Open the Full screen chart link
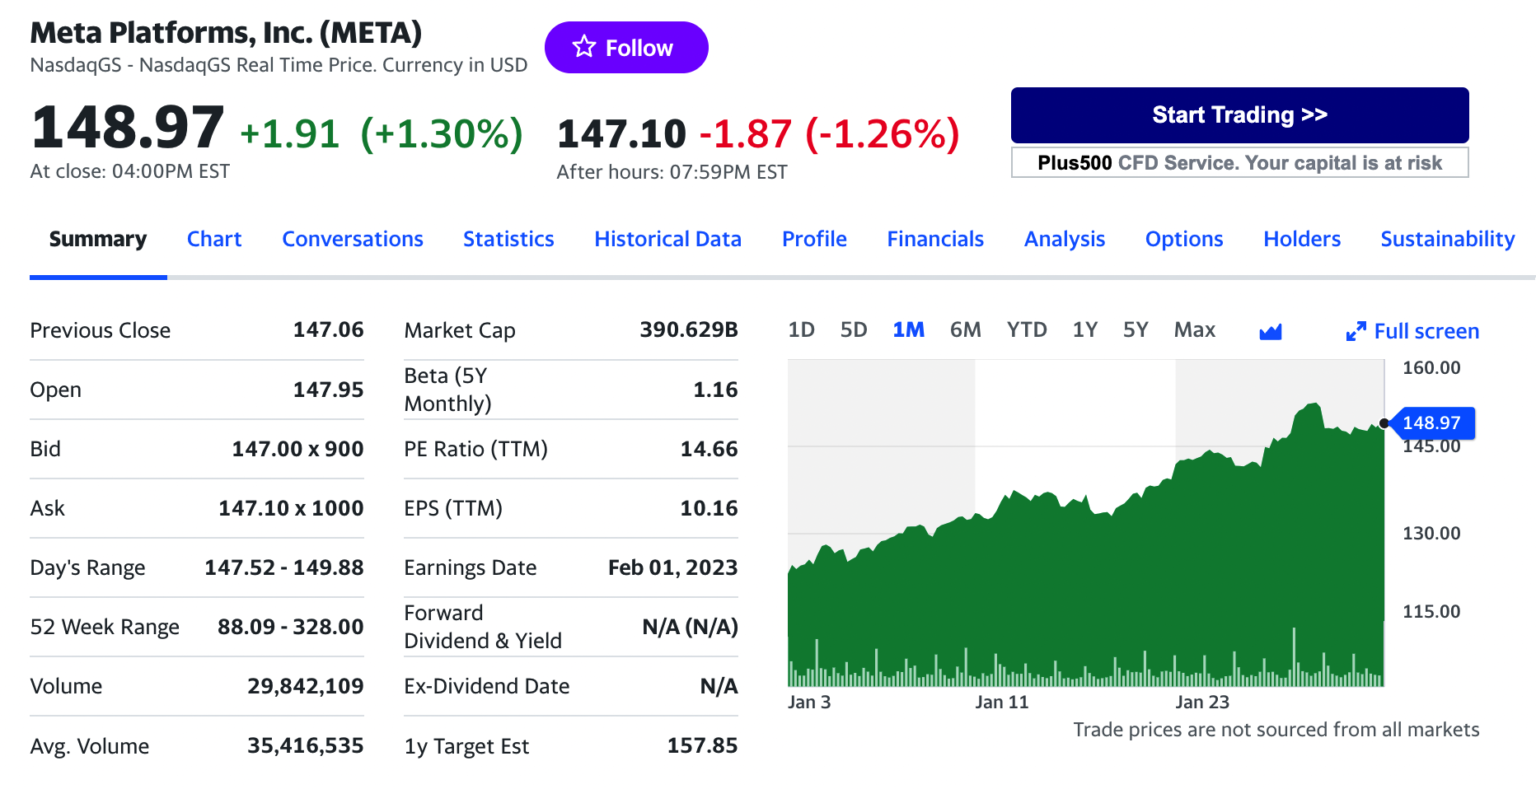This screenshot has width=1536, height=789. click(x=1412, y=331)
